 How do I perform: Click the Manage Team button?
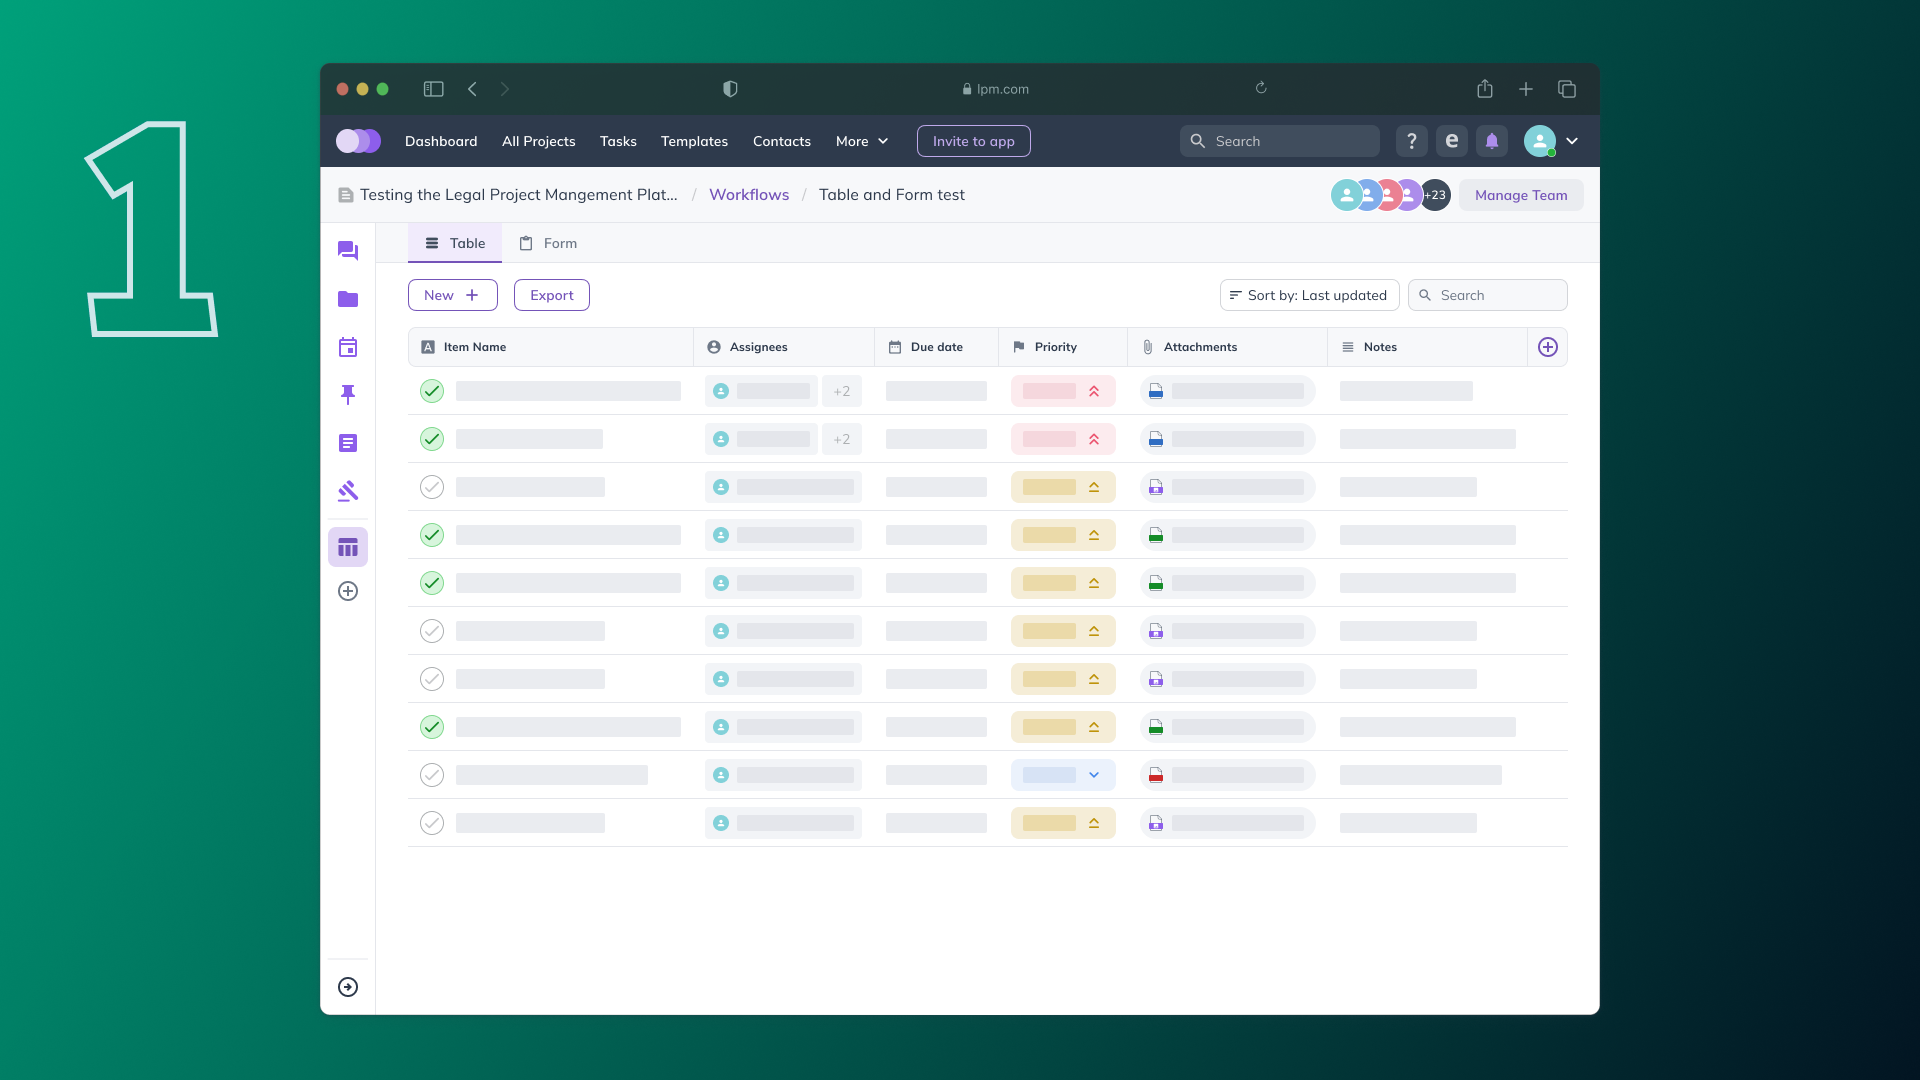tap(1521, 195)
